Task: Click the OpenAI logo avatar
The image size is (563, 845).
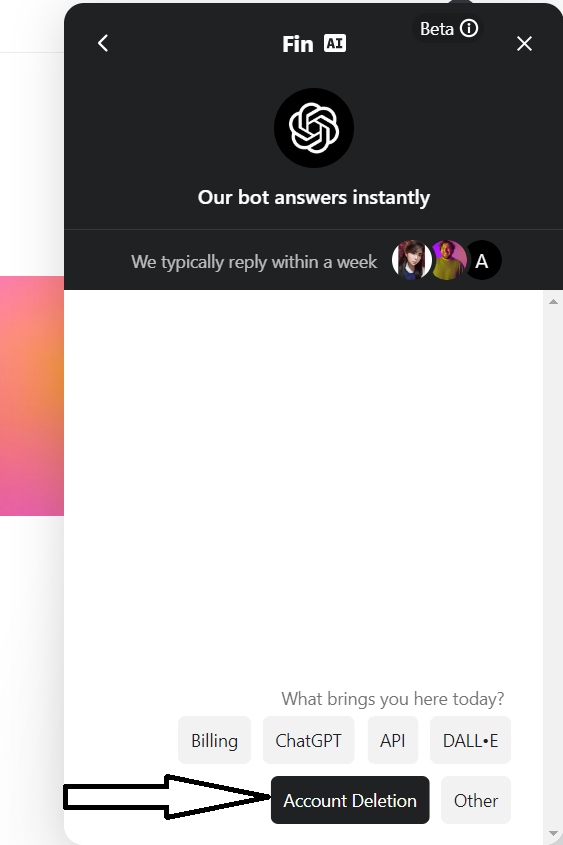Action: 314,128
